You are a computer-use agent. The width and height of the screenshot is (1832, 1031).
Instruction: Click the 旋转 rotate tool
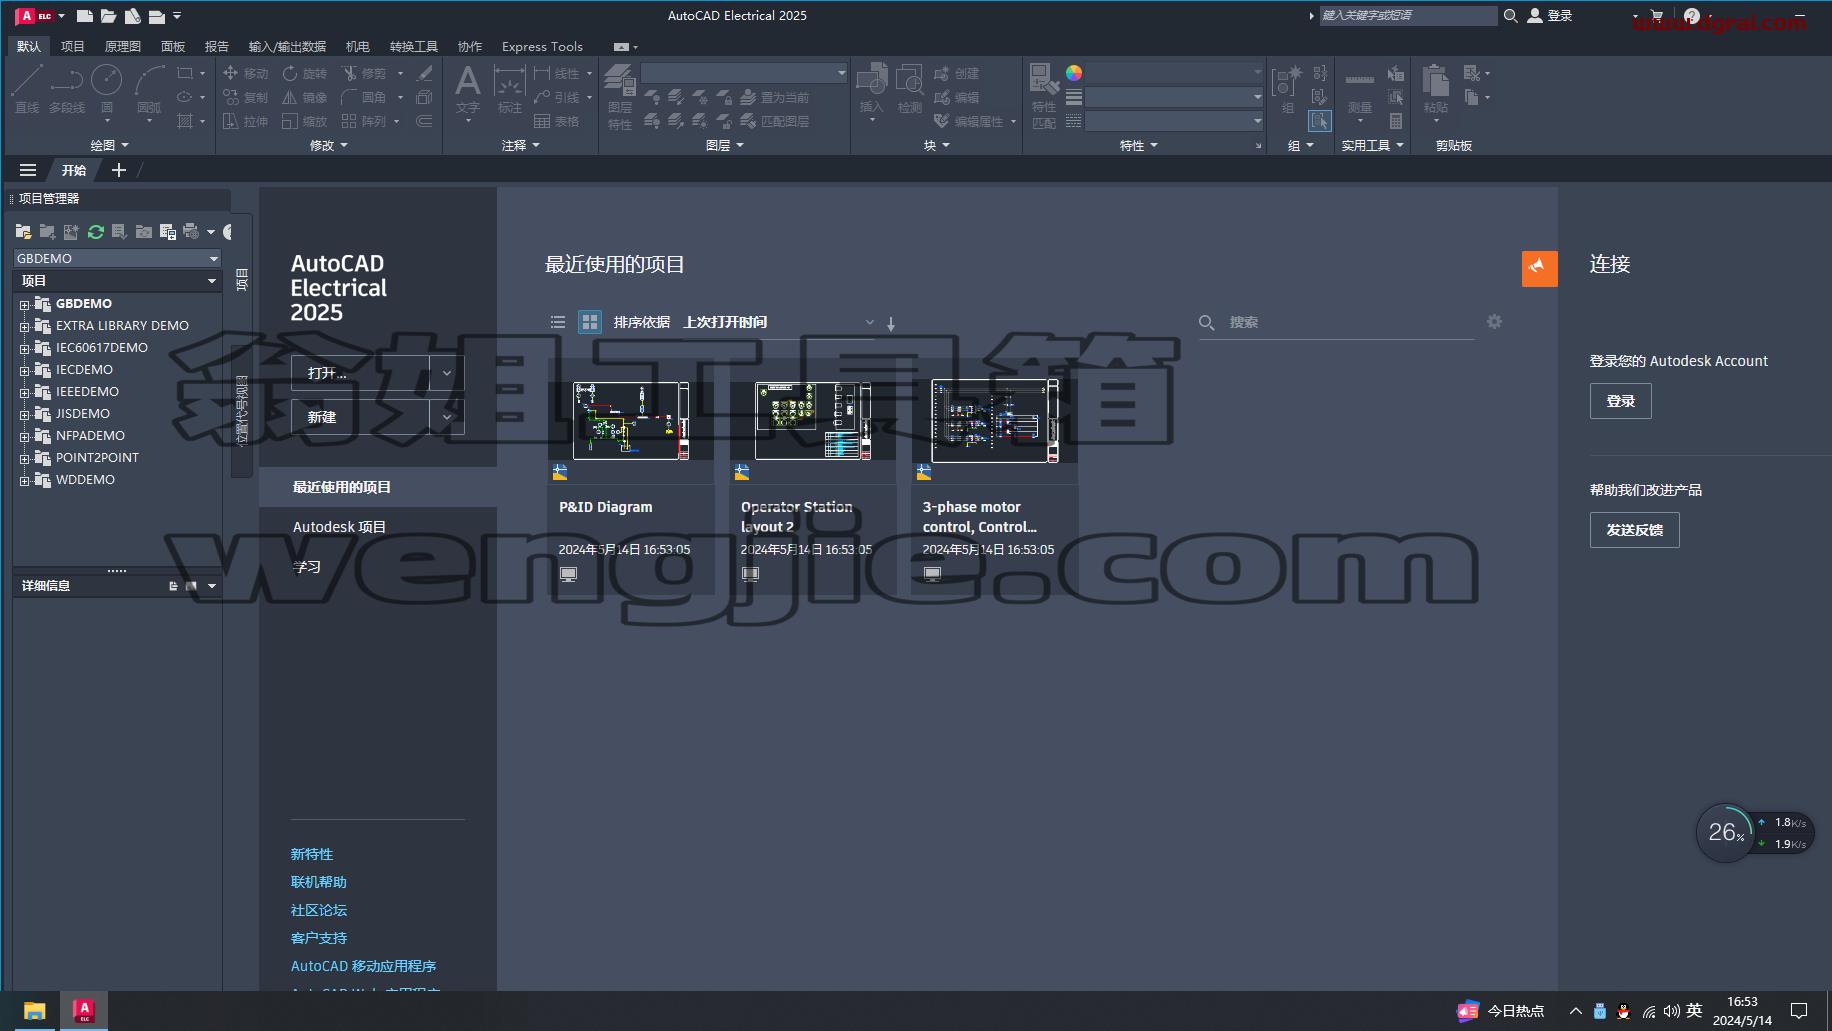pyautogui.click(x=305, y=73)
